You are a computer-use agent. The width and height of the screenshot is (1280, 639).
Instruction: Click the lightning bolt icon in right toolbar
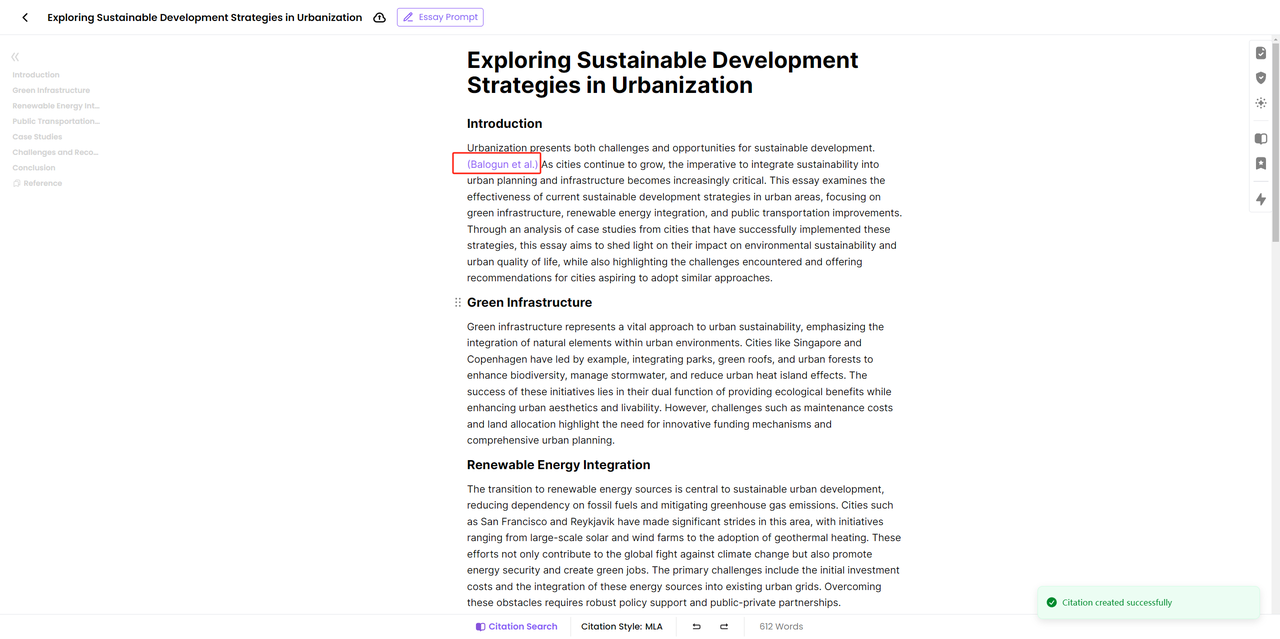pos(1261,200)
